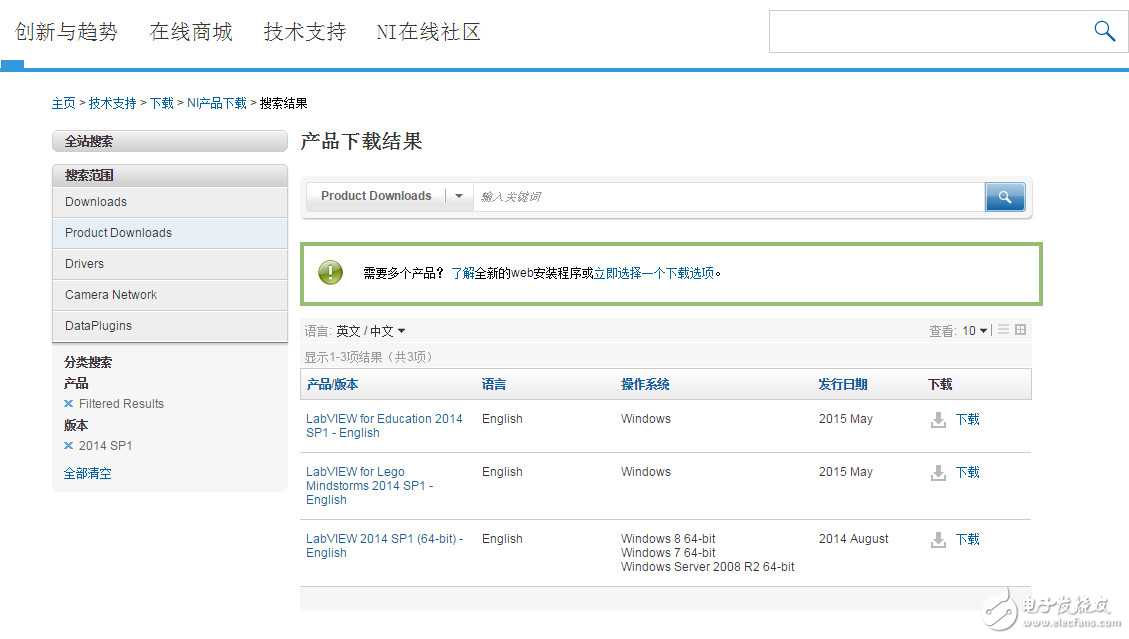The height and width of the screenshot is (639, 1129).
Task: Click the 显示1-3项结果 result count text
Action: [x=368, y=357]
